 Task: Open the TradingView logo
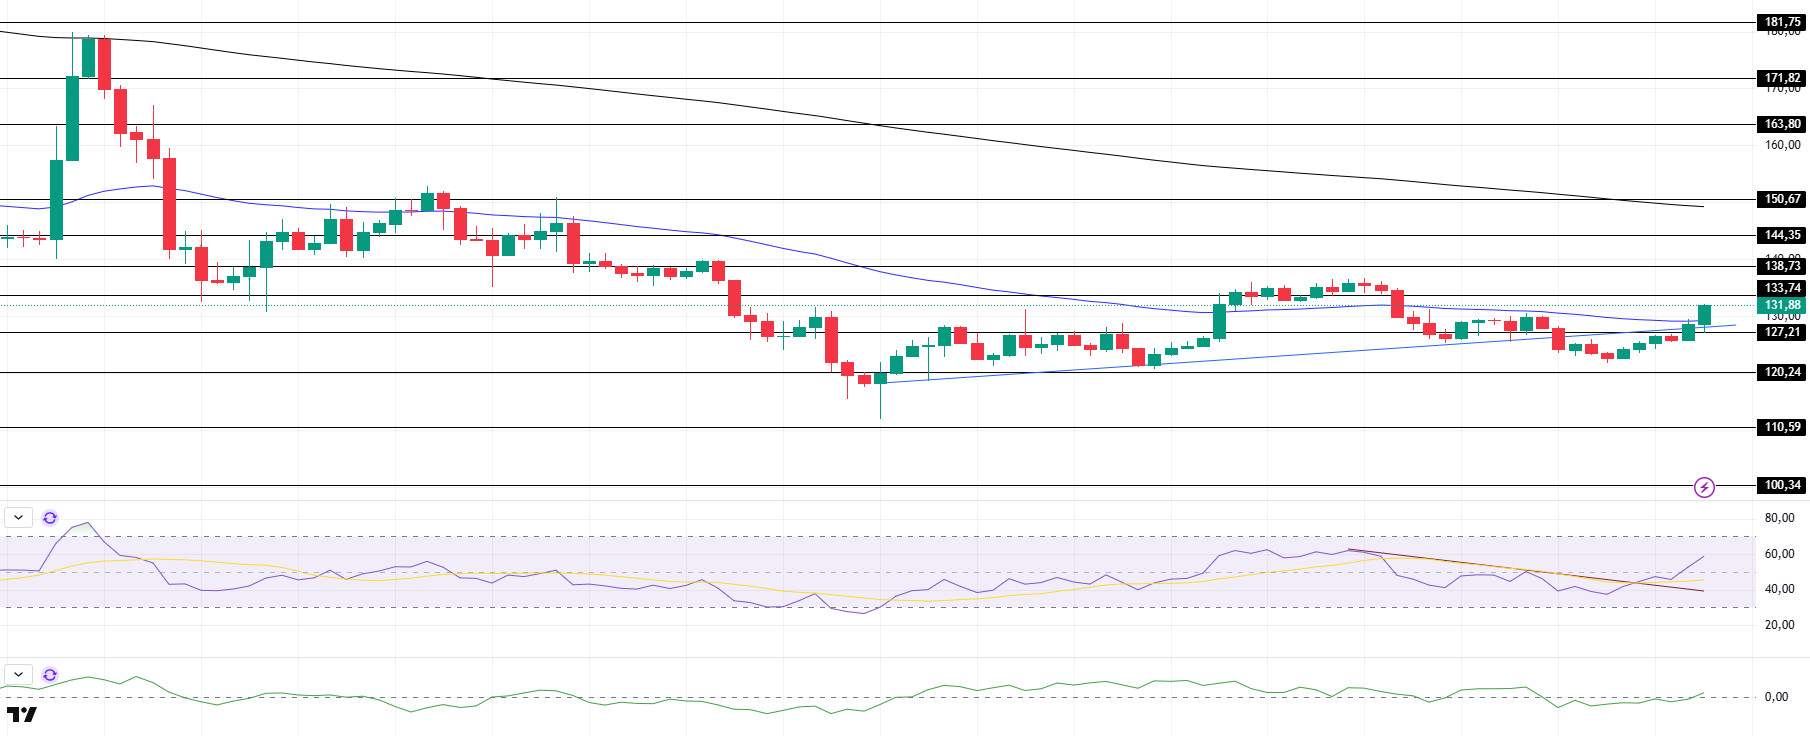coord(21,714)
